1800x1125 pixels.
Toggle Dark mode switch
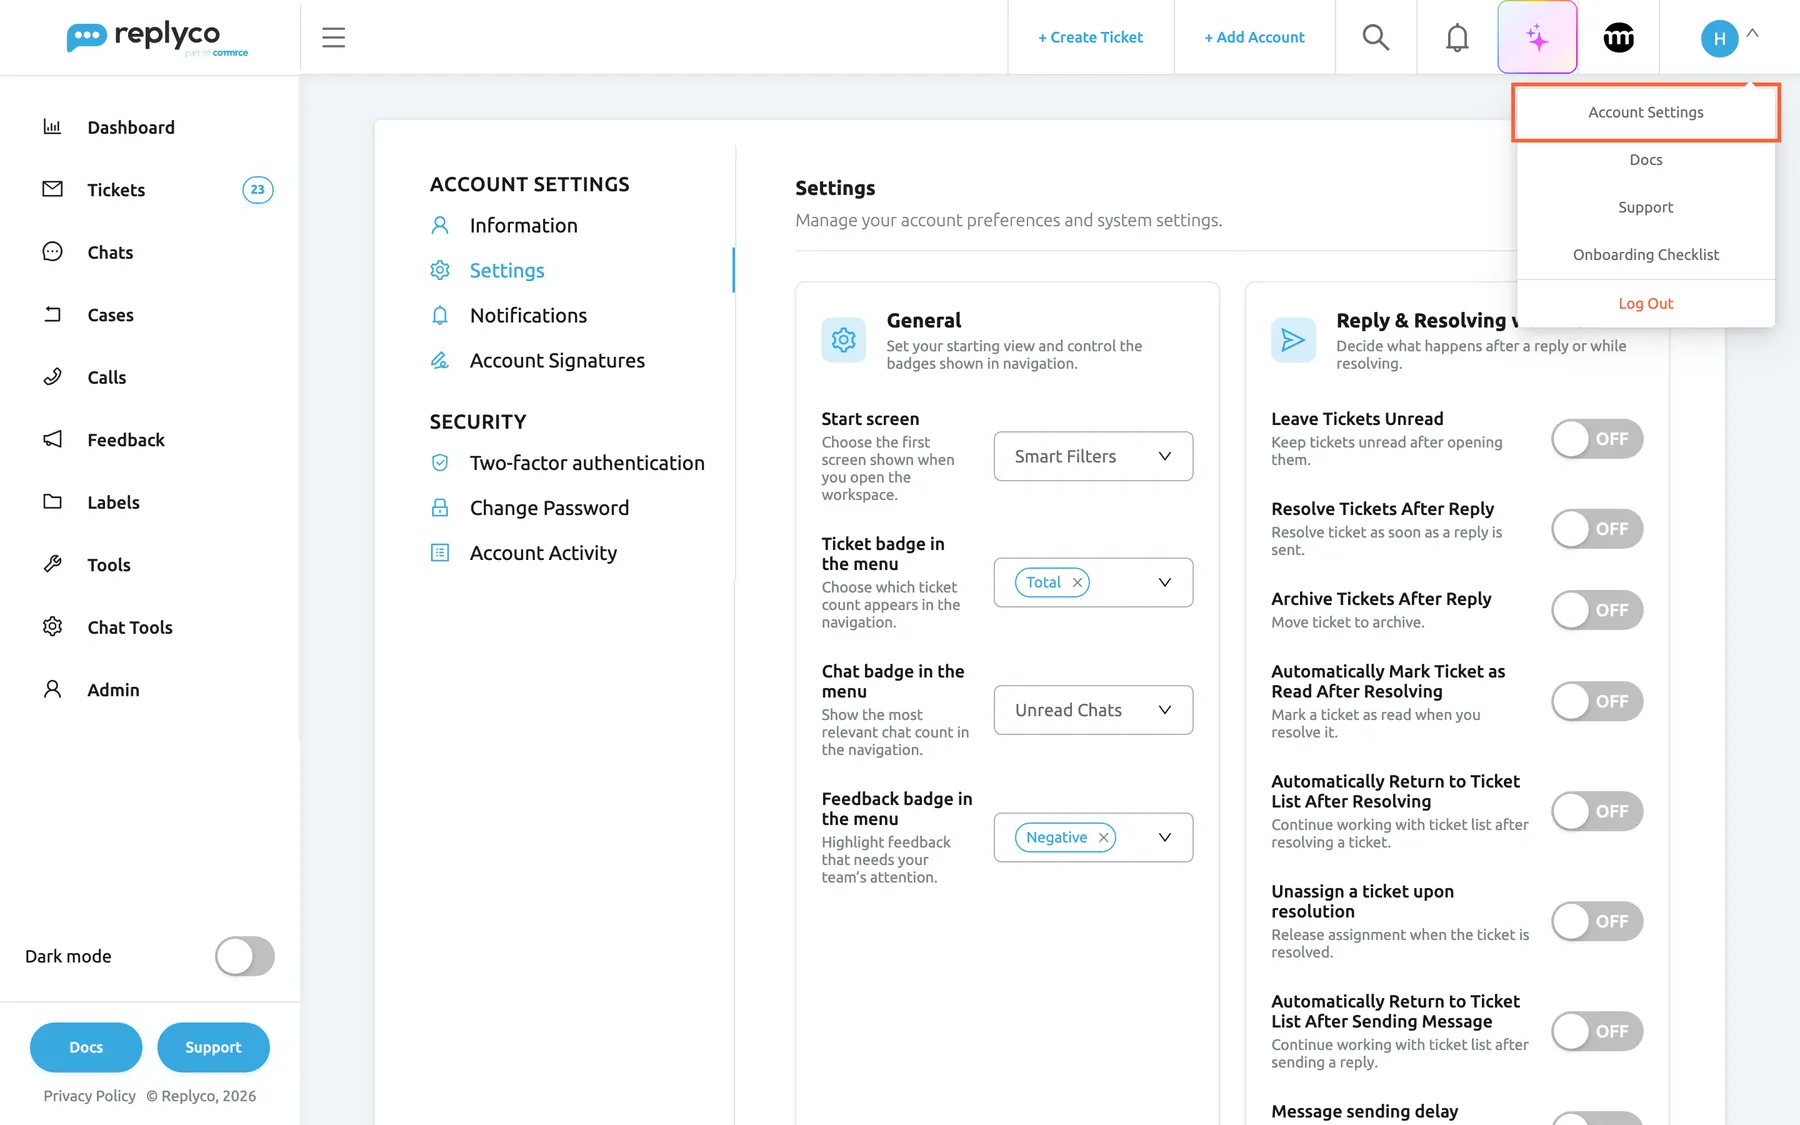tap(245, 956)
